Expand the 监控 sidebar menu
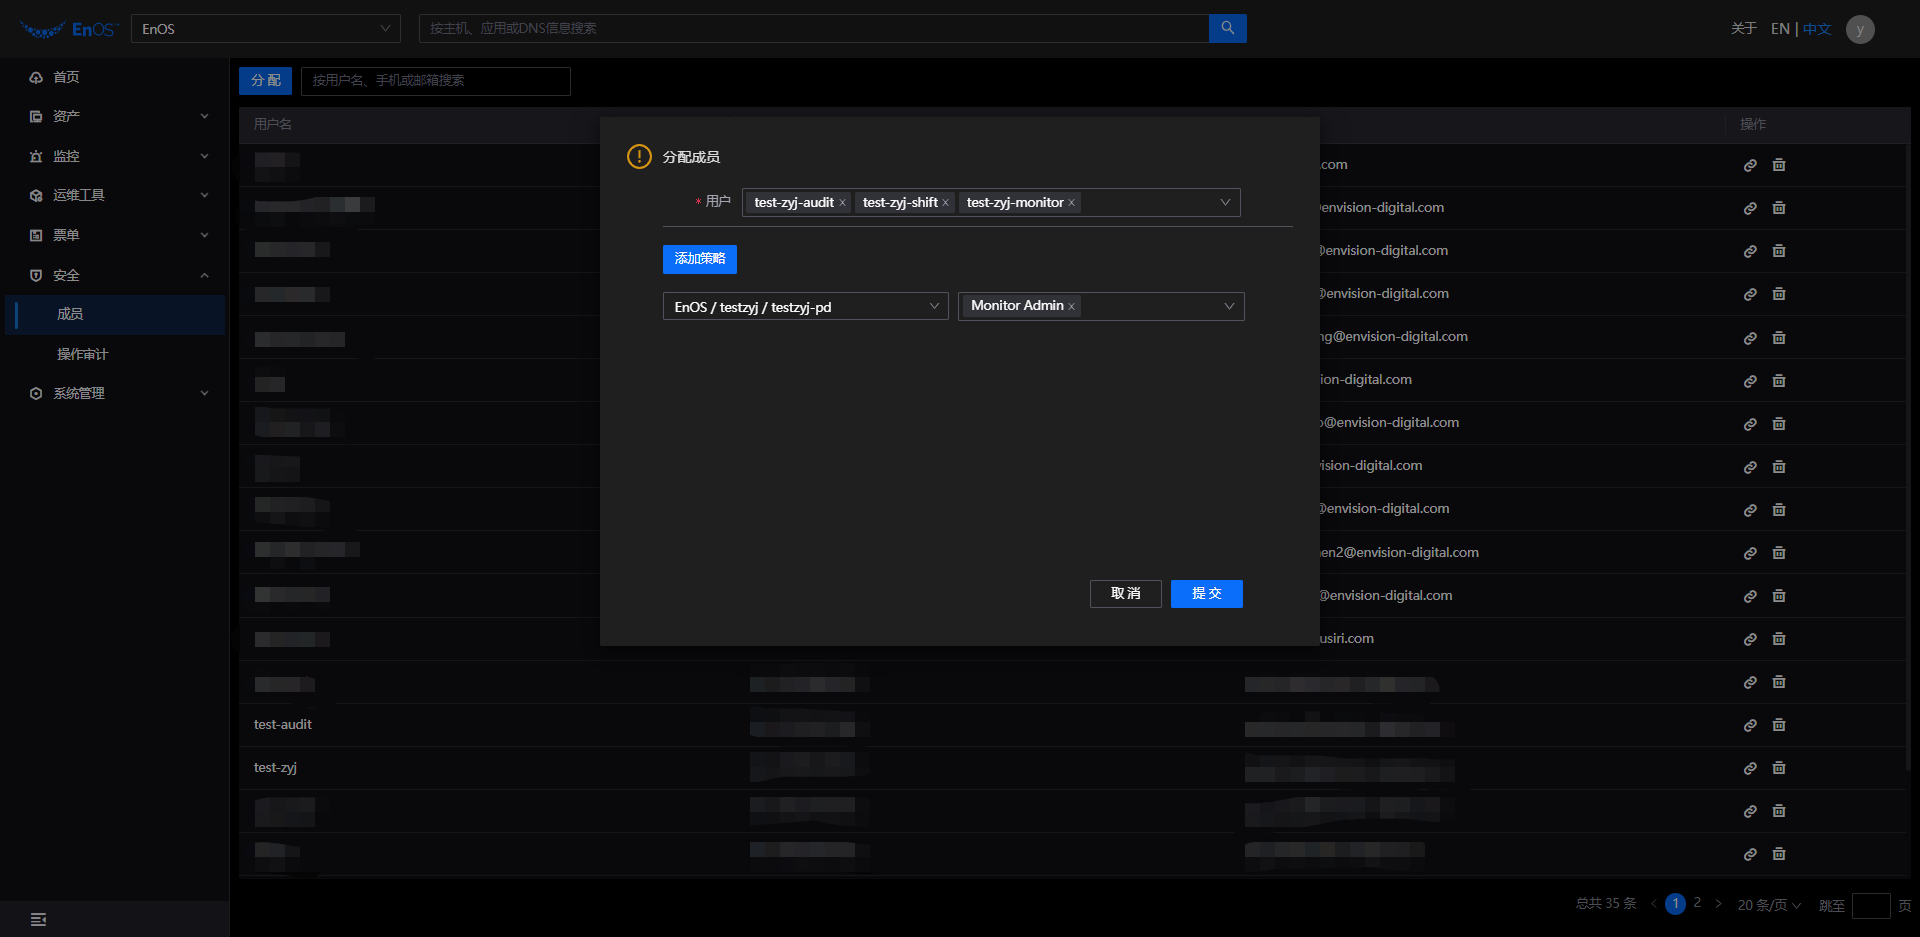This screenshot has height=937, width=1920. tap(117, 156)
